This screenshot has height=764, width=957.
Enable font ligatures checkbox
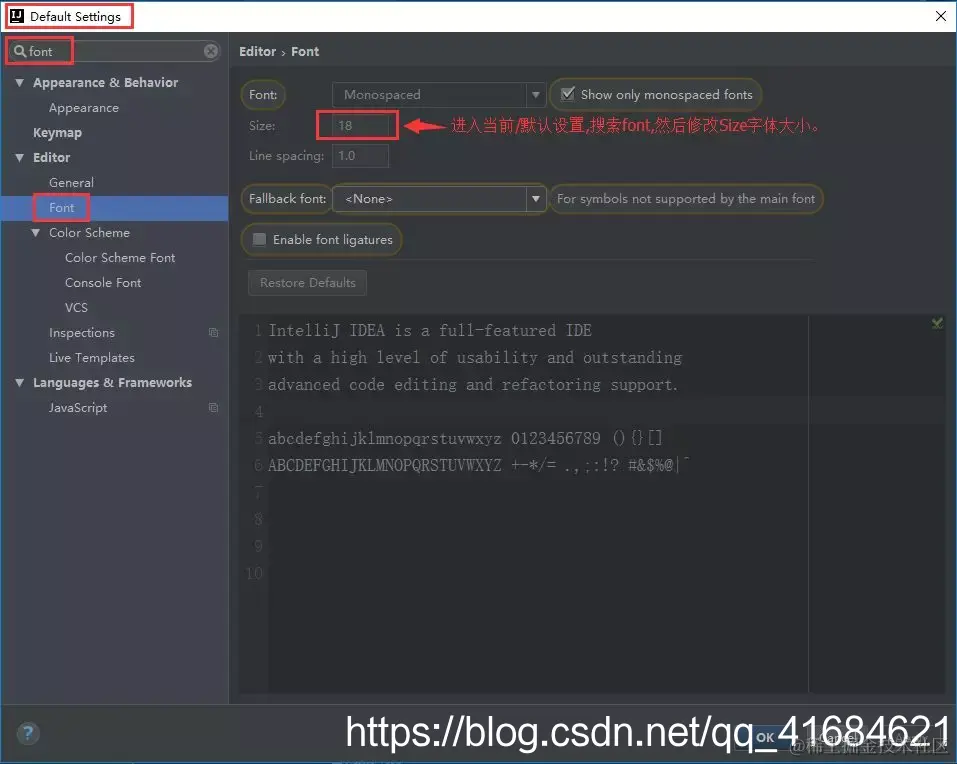(259, 239)
